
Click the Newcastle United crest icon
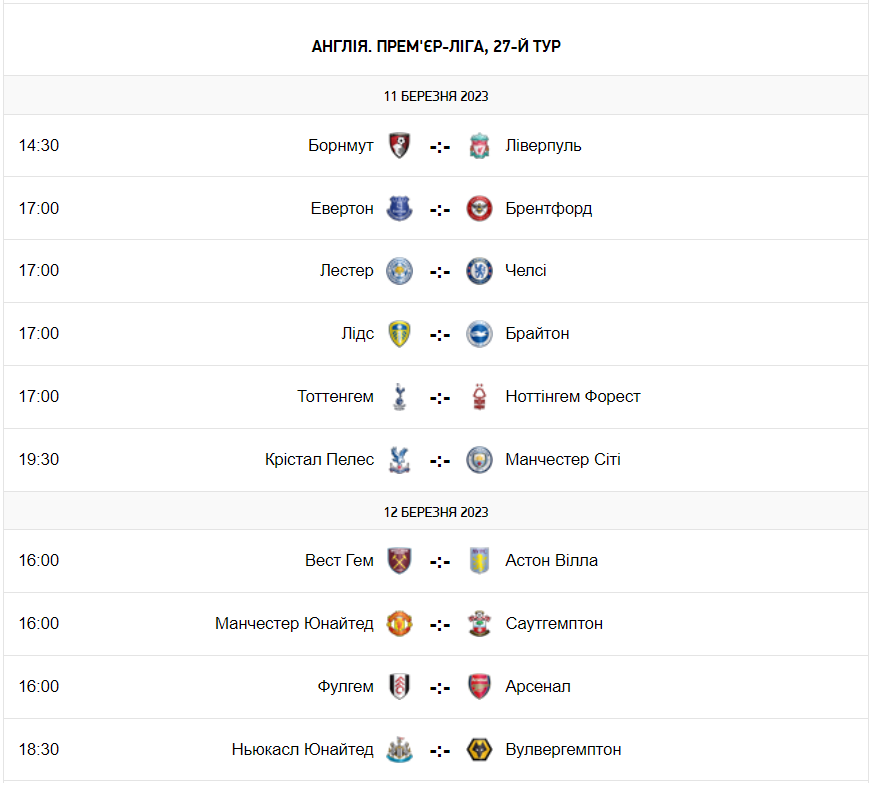click(x=400, y=750)
